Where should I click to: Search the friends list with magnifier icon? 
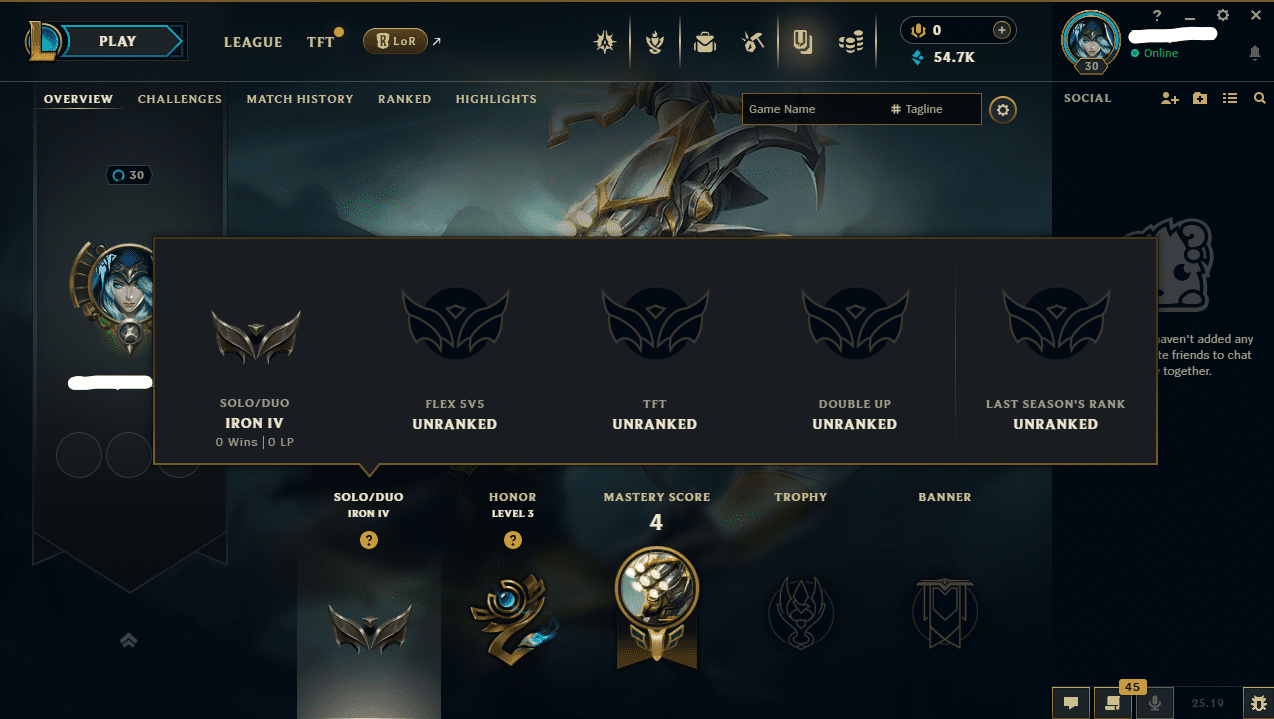tap(1259, 98)
